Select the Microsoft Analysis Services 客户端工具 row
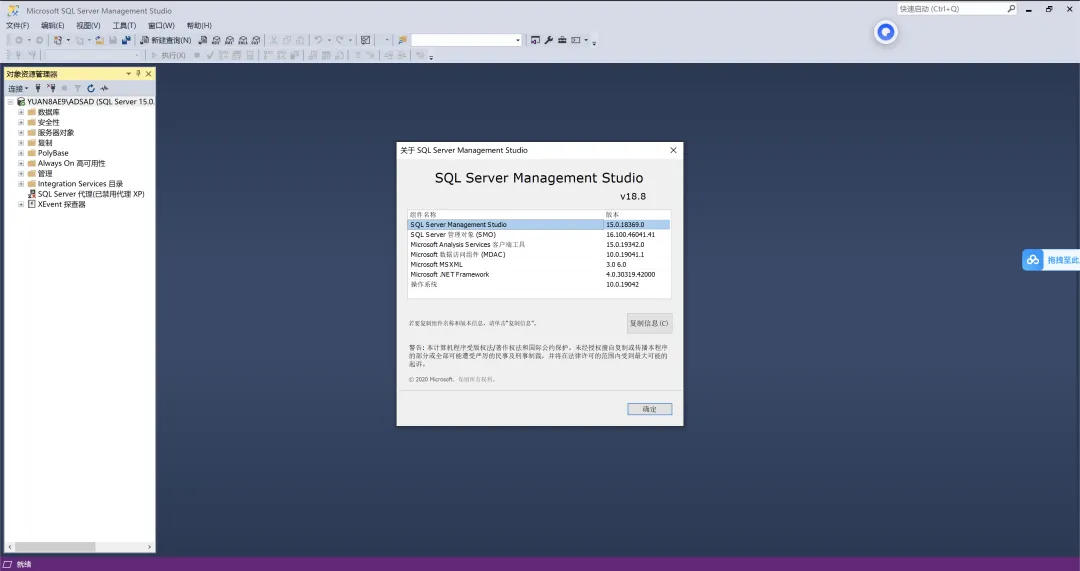This screenshot has width=1080, height=571. pos(539,245)
